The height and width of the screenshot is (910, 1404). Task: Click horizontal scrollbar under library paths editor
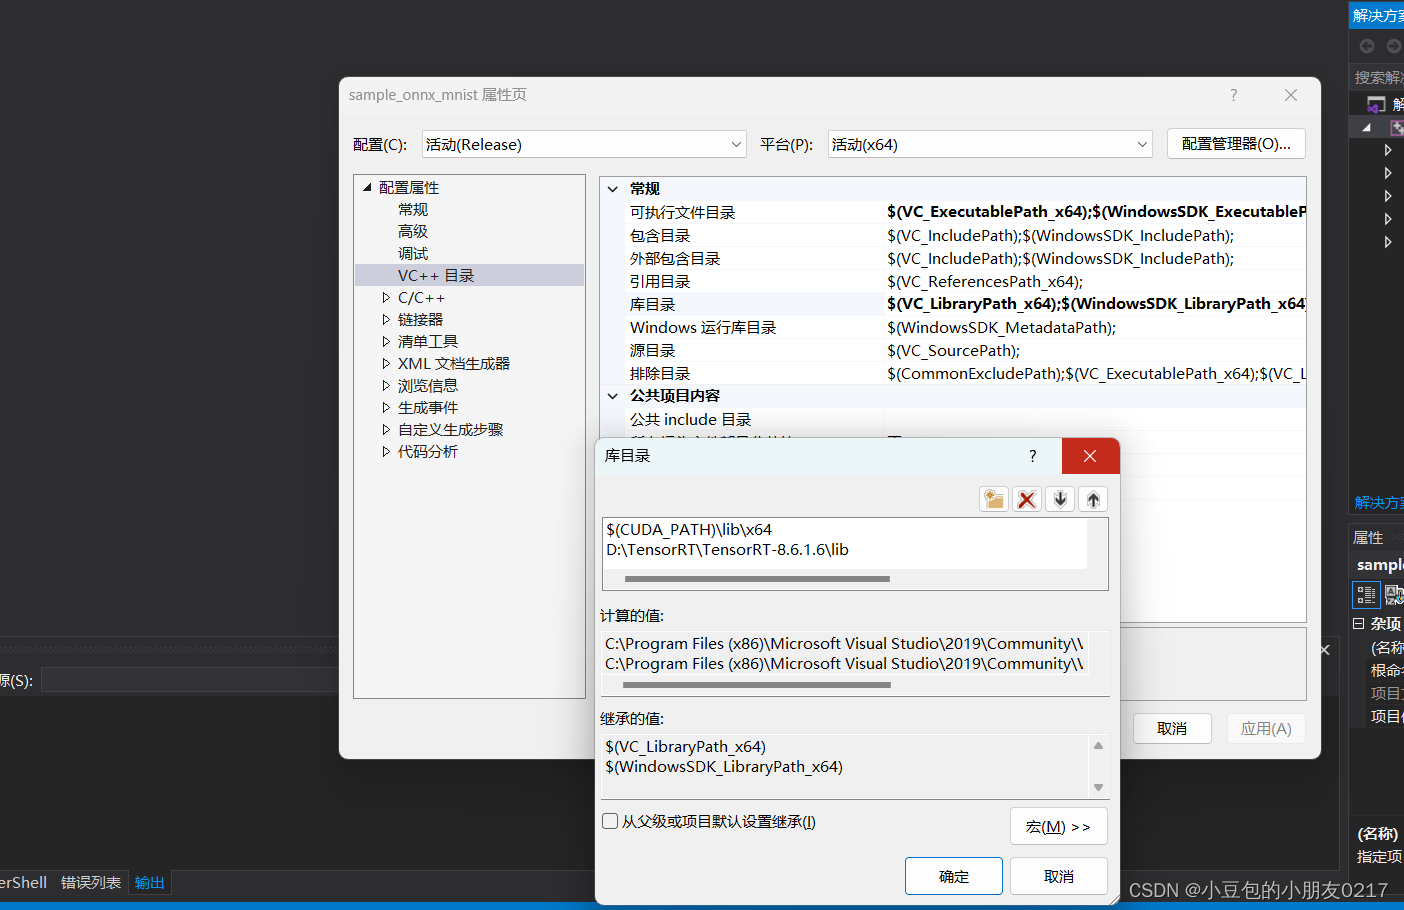point(757,579)
